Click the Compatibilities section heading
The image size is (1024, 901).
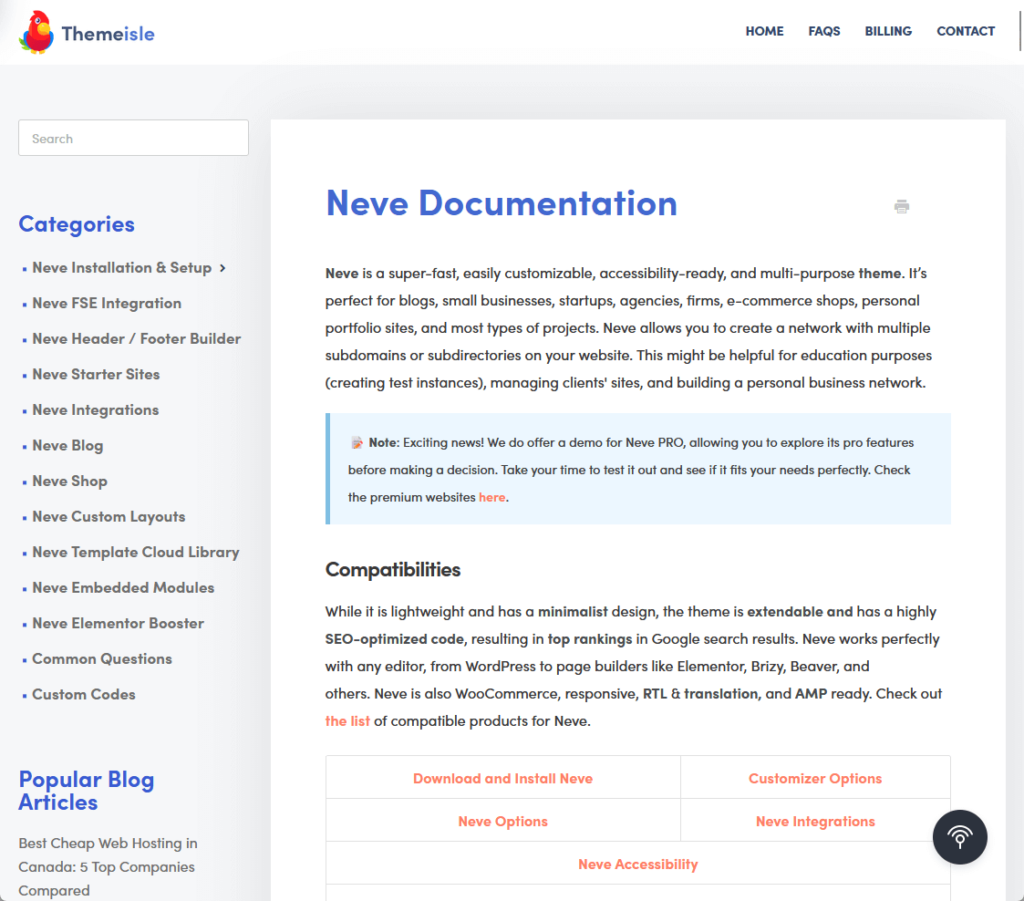click(x=393, y=569)
